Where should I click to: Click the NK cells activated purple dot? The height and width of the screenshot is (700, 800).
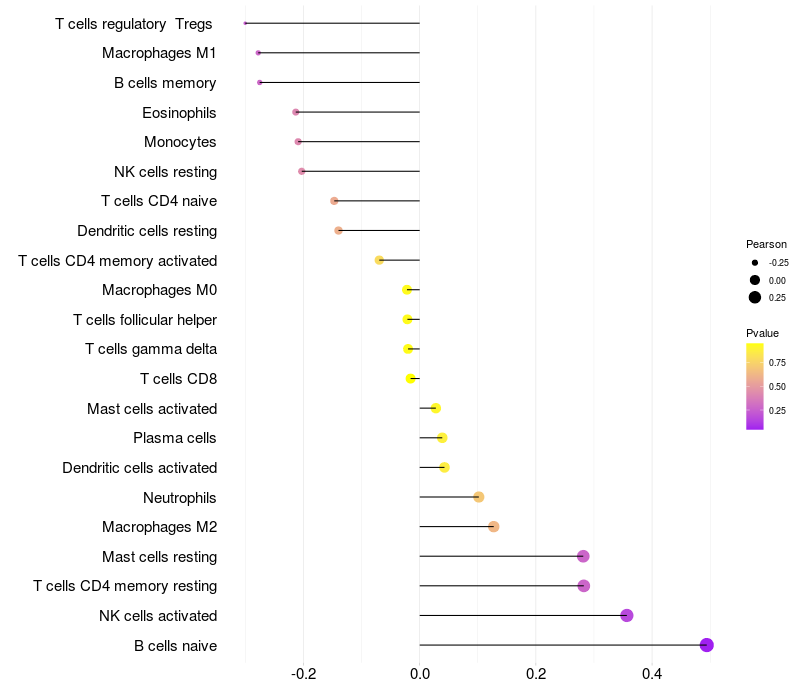coord(627,615)
